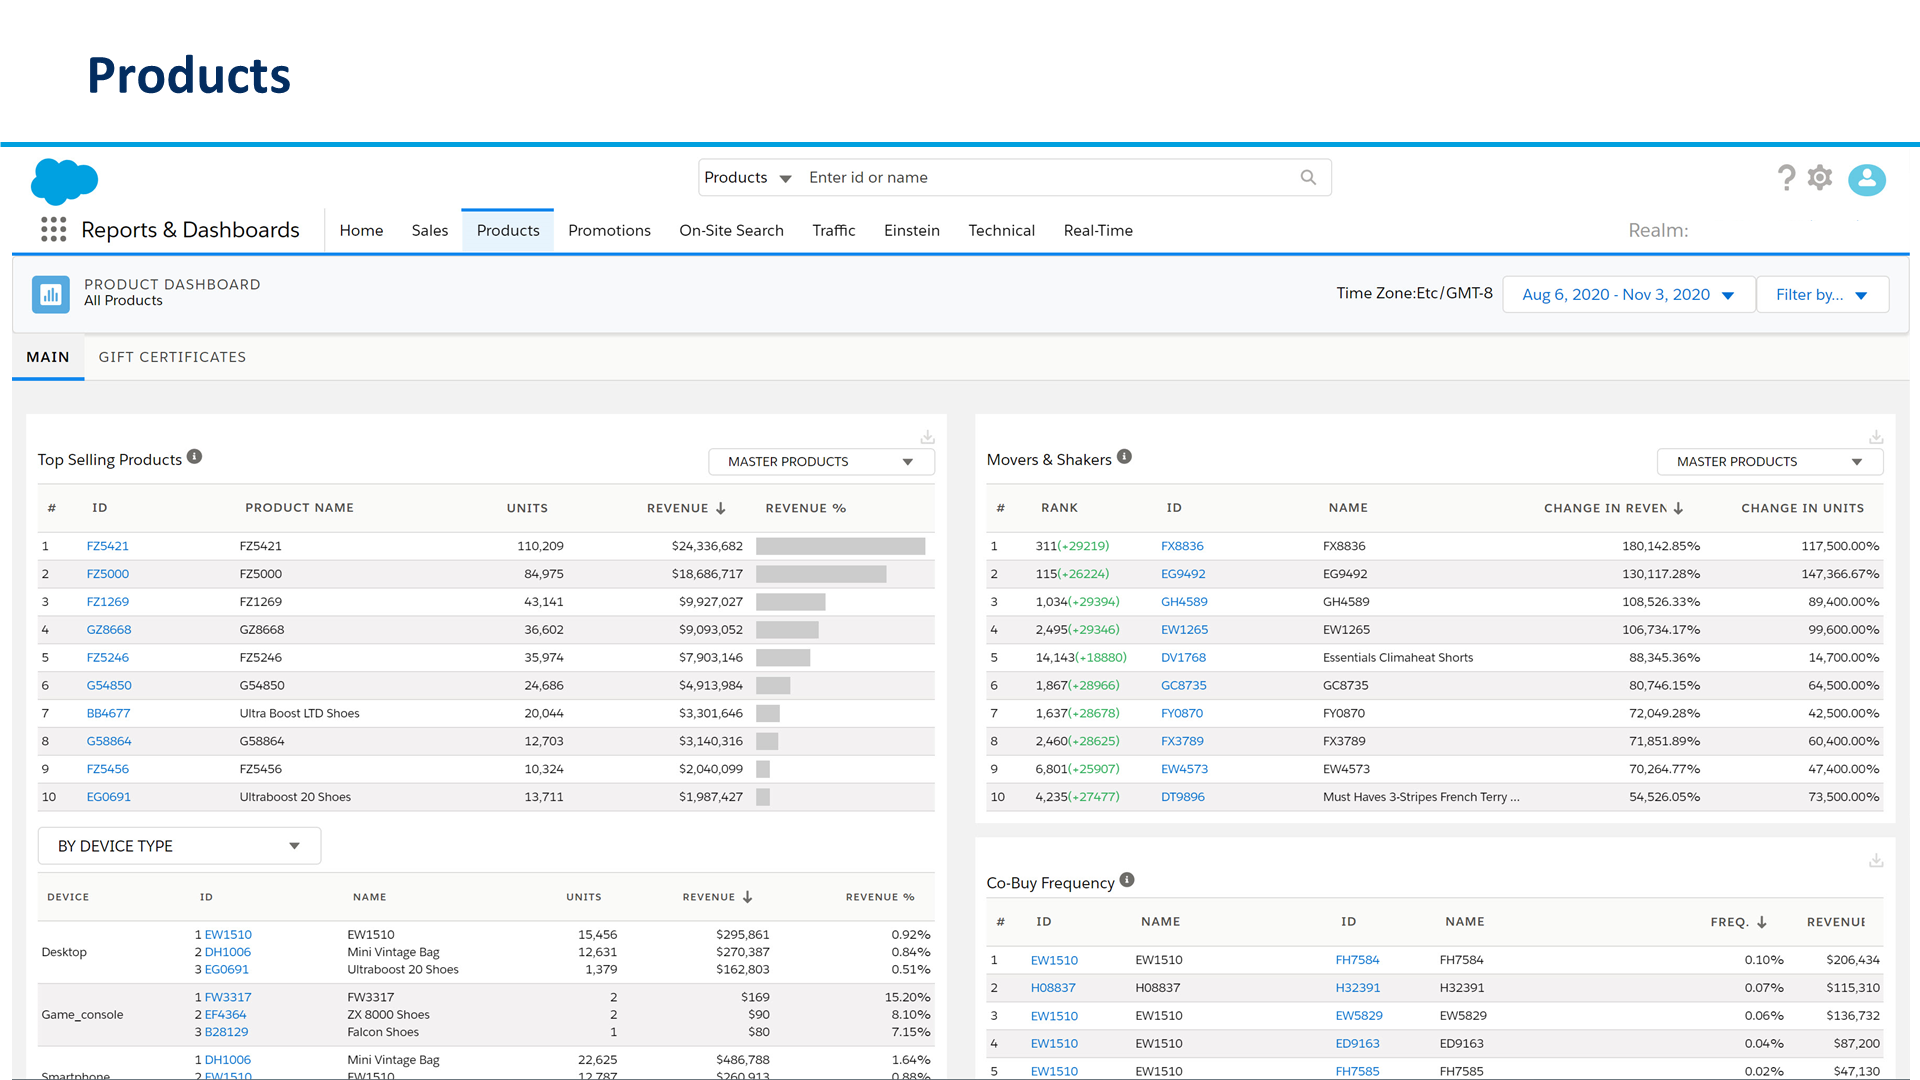This screenshot has height=1080, width=1920.
Task: Click the Time Zone Etc/GMT-8 label
Action: pyautogui.click(x=1414, y=293)
